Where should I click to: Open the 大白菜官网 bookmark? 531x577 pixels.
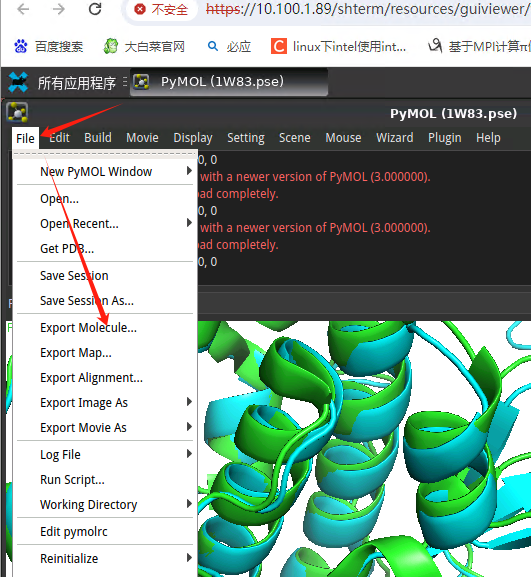144,47
